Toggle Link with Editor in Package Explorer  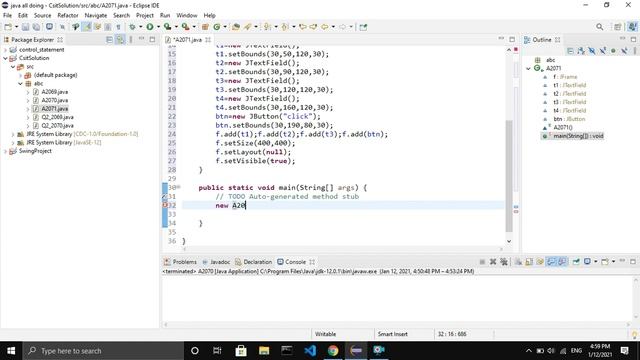[x=120, y=40]
